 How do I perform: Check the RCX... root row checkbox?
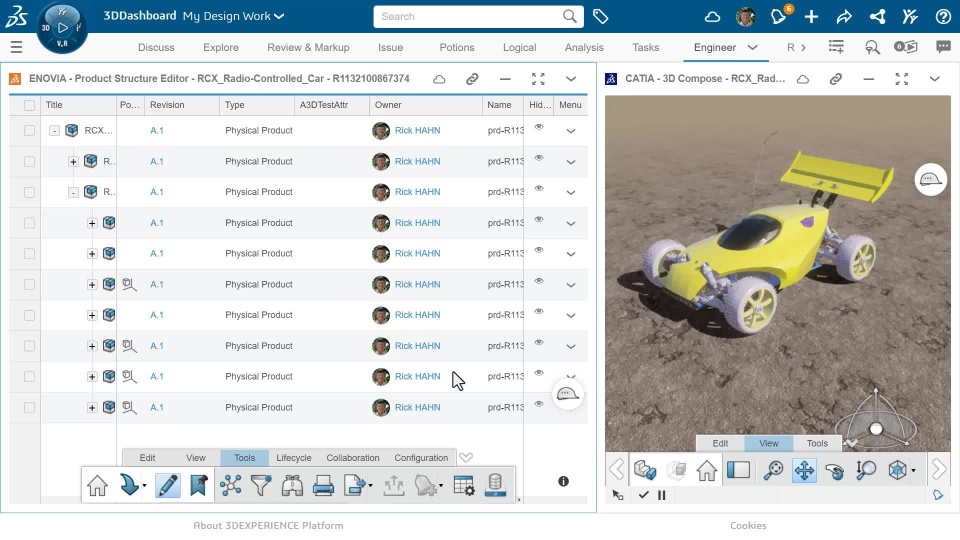click(x=29, y=130)
